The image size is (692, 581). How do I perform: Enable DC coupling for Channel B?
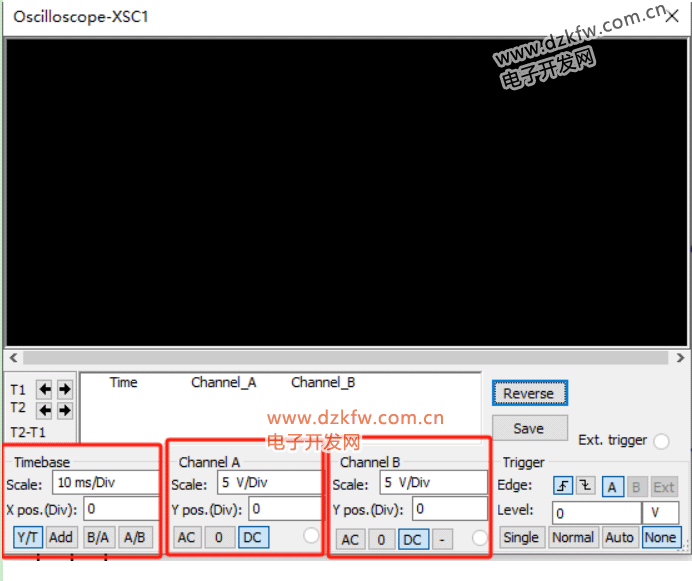click(x=411, y=539)
